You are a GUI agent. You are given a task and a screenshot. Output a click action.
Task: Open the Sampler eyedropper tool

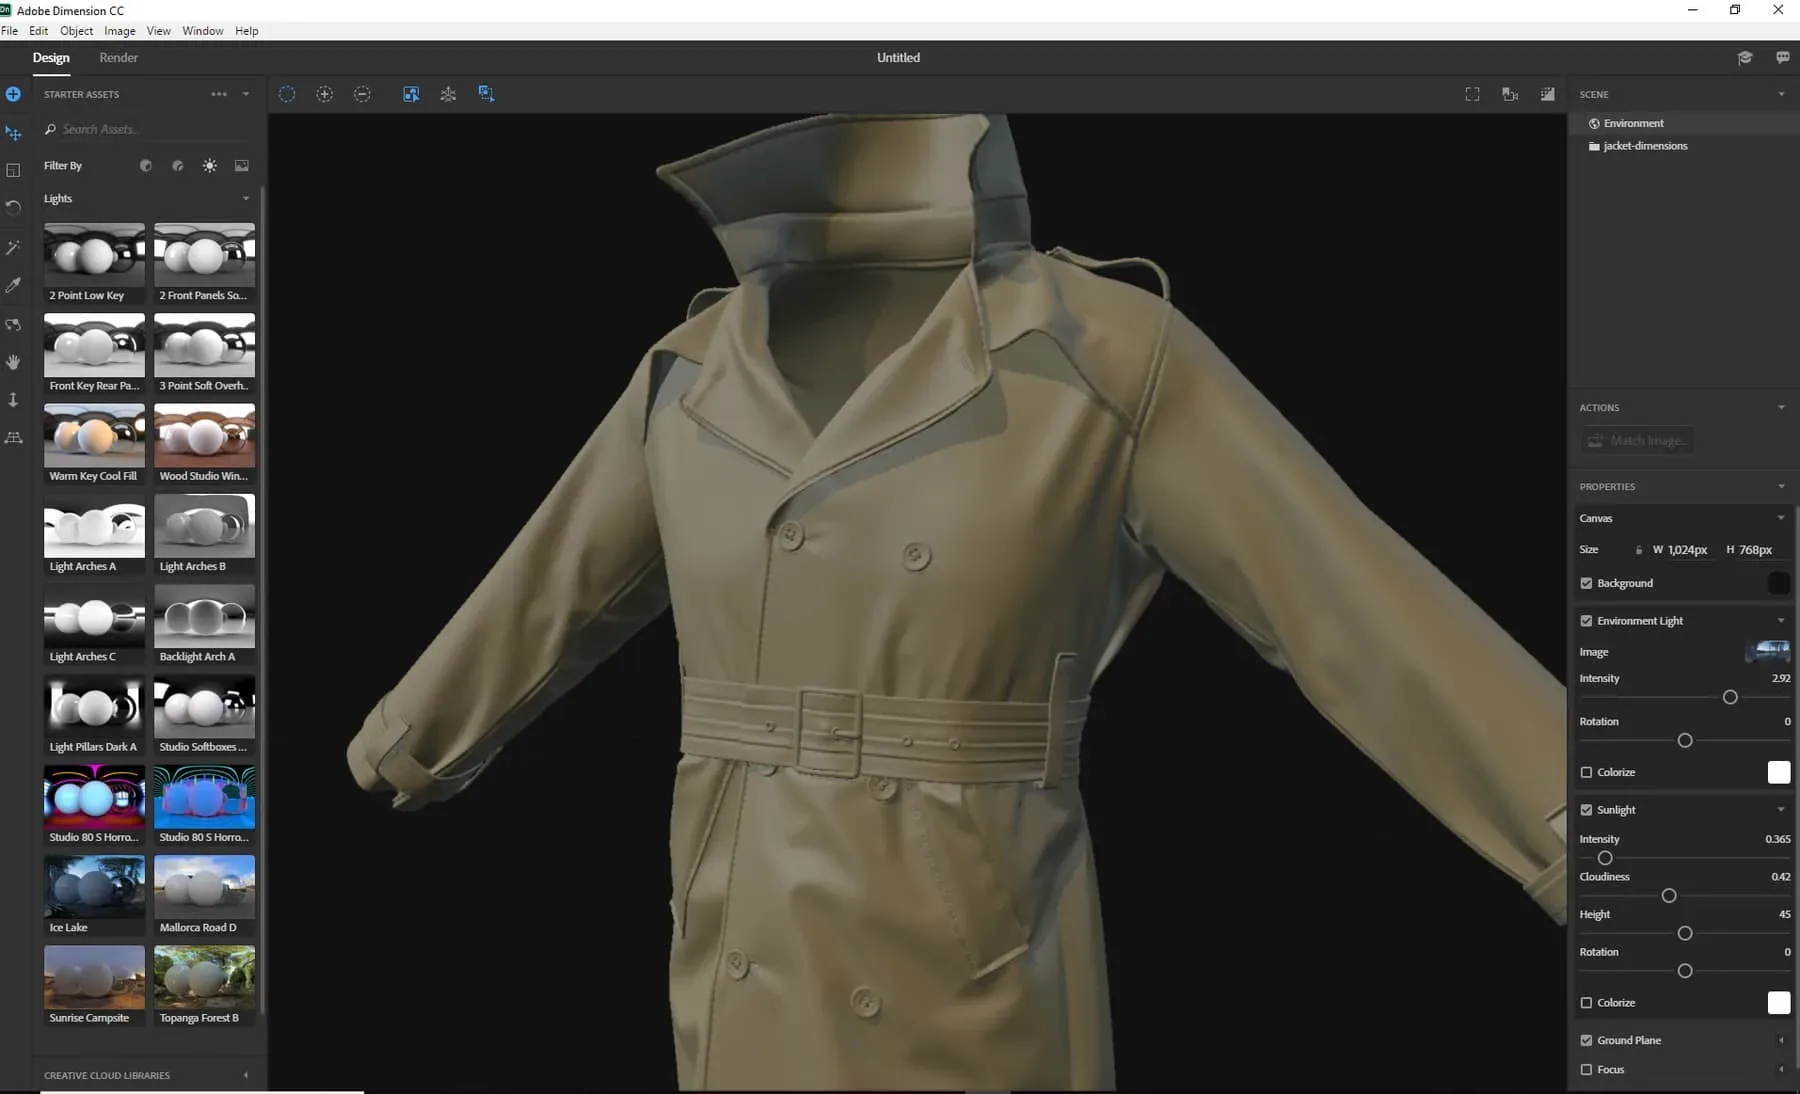click(13, 286)
